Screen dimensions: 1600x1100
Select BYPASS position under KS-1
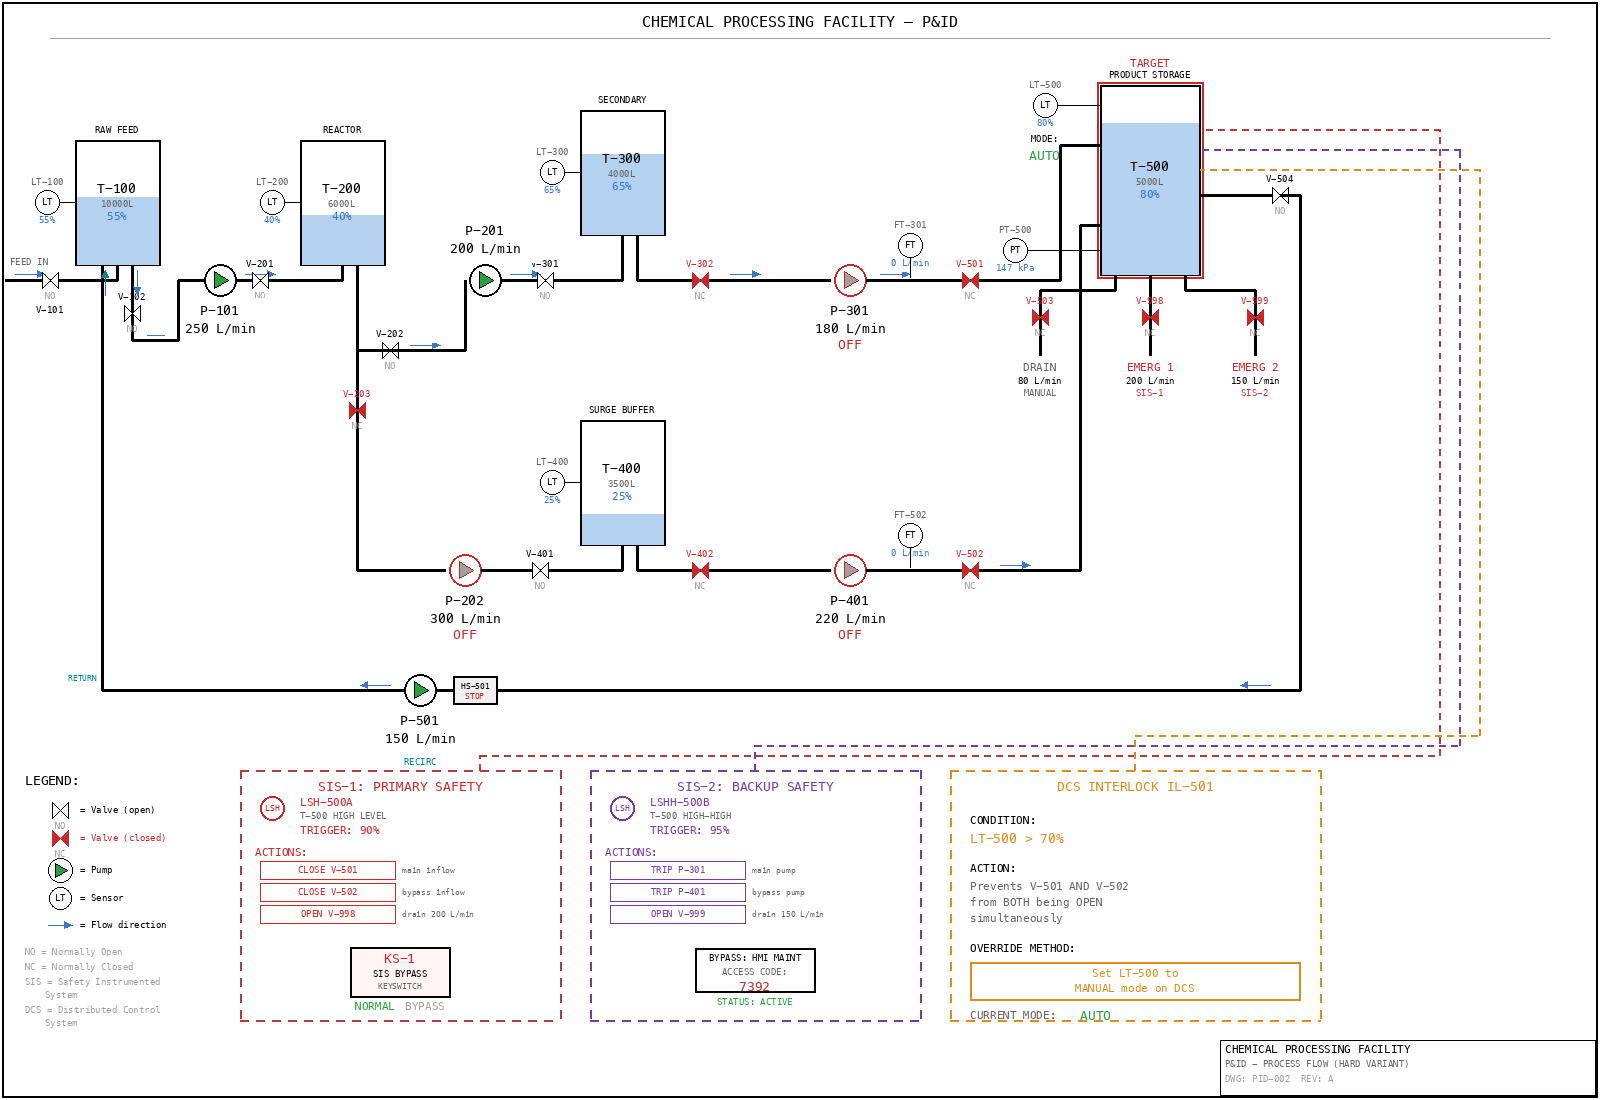[424, 1006]
